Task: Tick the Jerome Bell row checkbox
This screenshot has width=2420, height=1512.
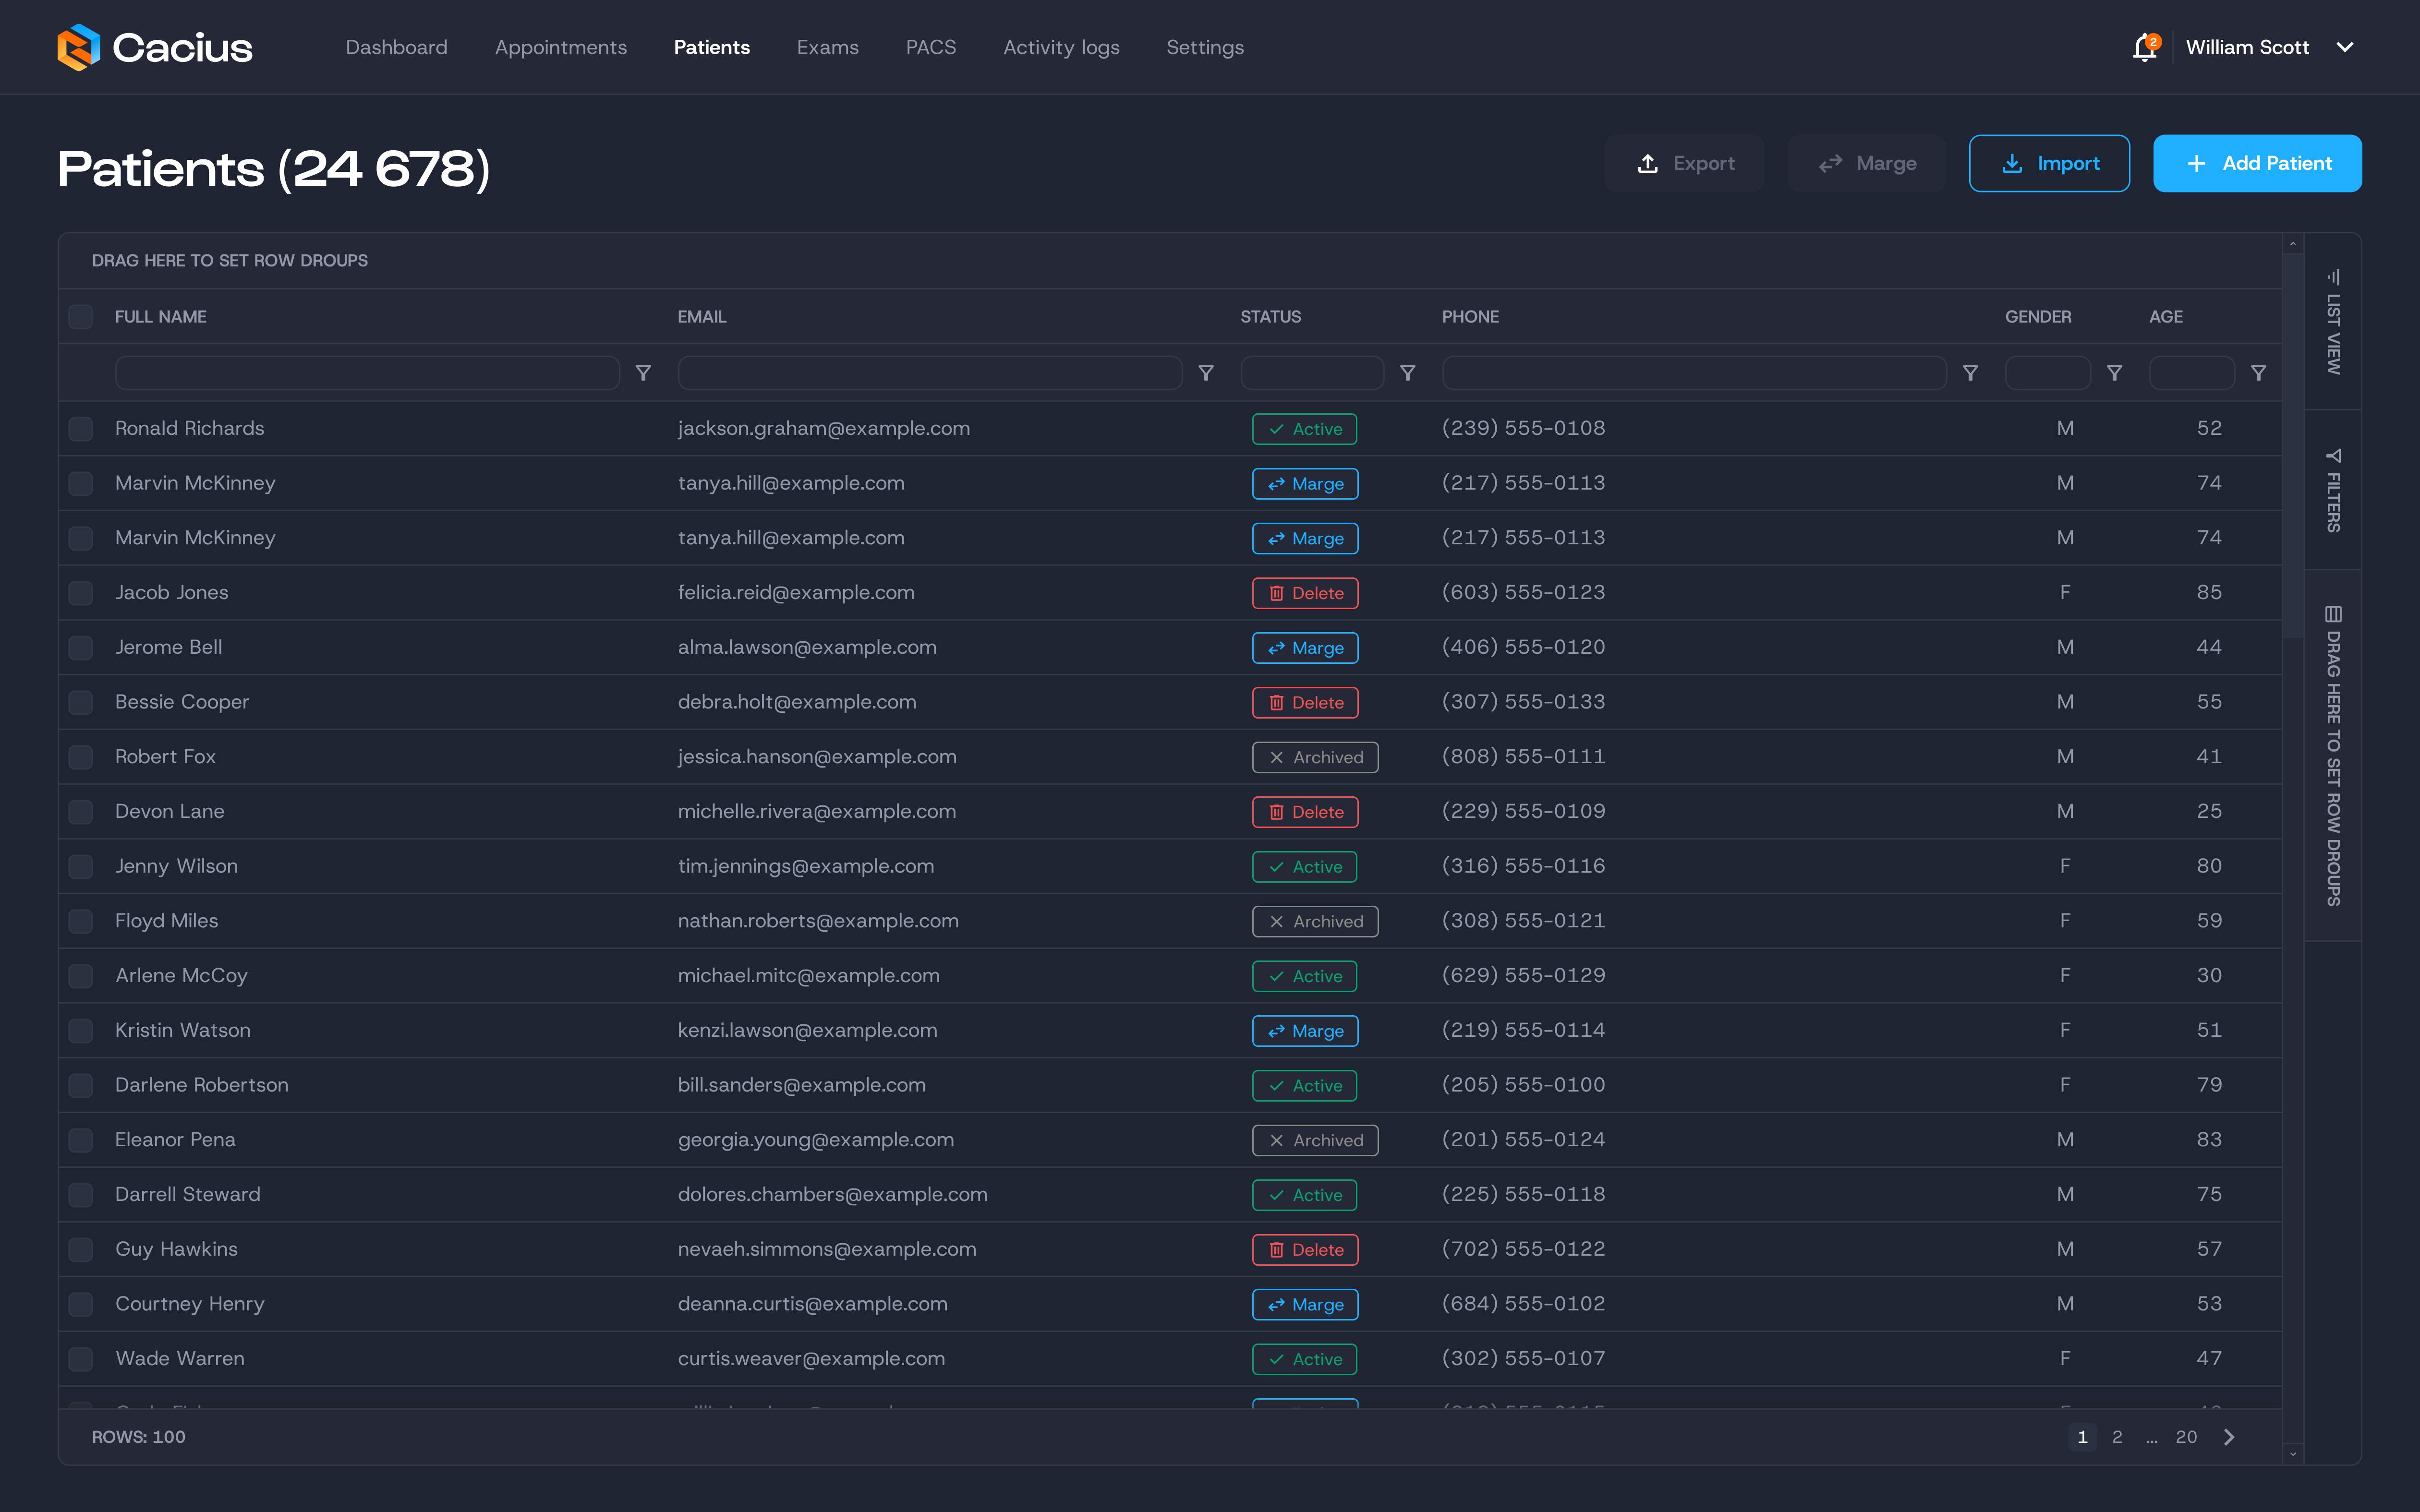Action: (81, 648)
